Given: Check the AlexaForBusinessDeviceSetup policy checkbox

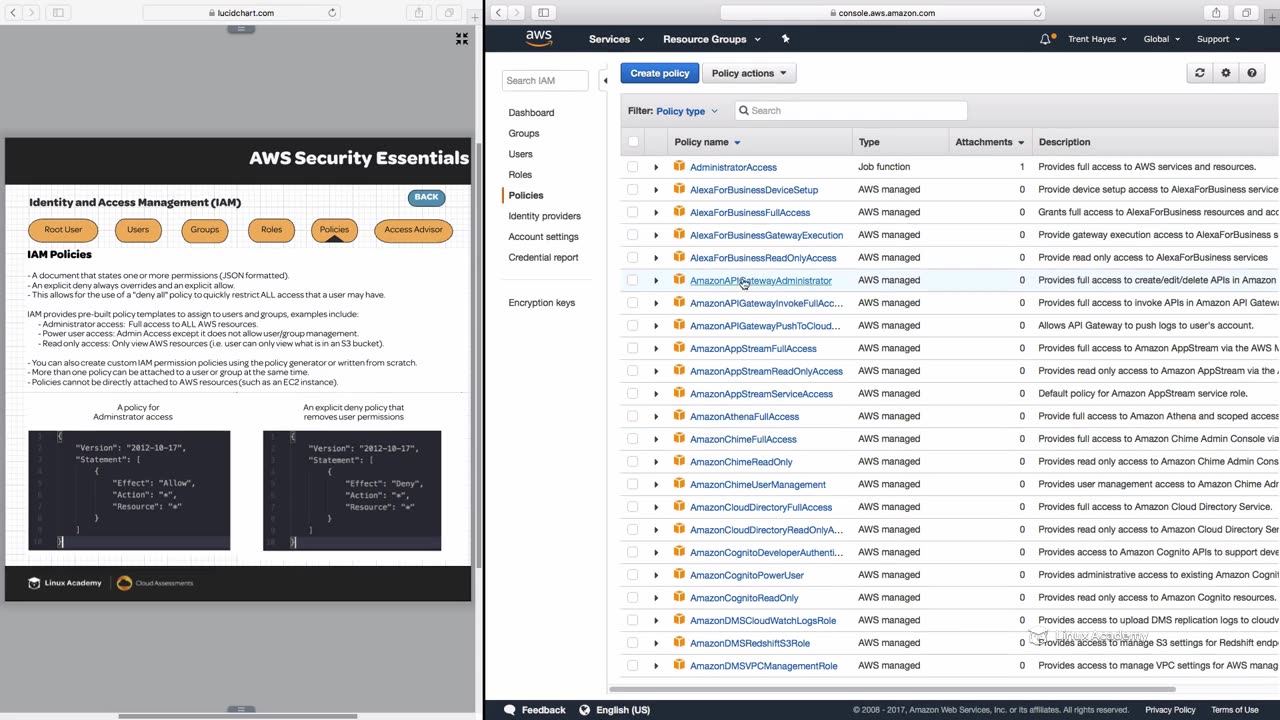Looking at the screenshot, I should click(633, 190).
